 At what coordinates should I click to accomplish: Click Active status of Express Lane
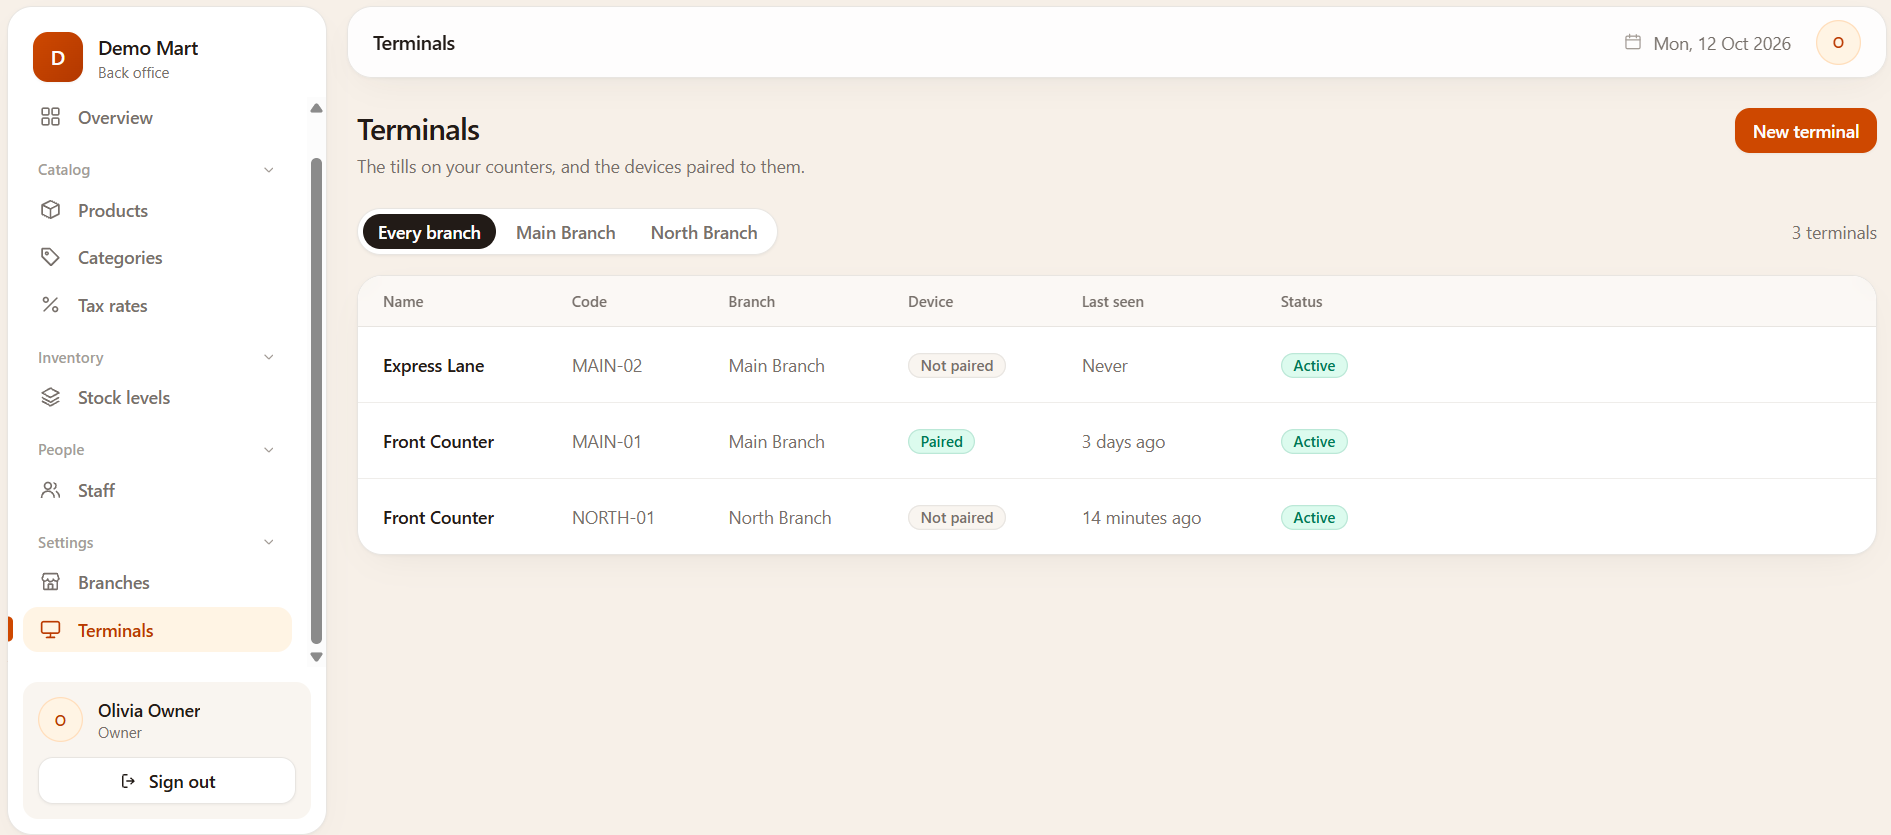pos(1314,365)
